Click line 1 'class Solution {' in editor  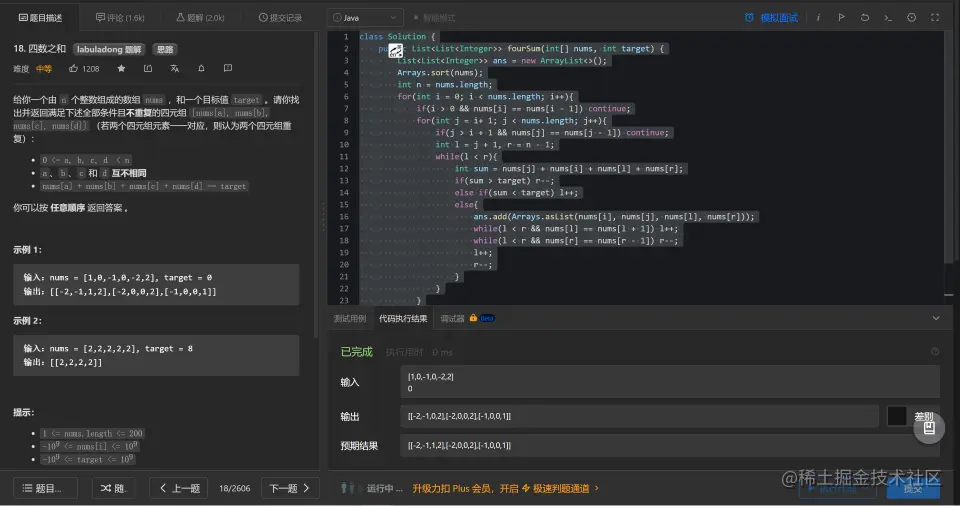coord(397,36)
